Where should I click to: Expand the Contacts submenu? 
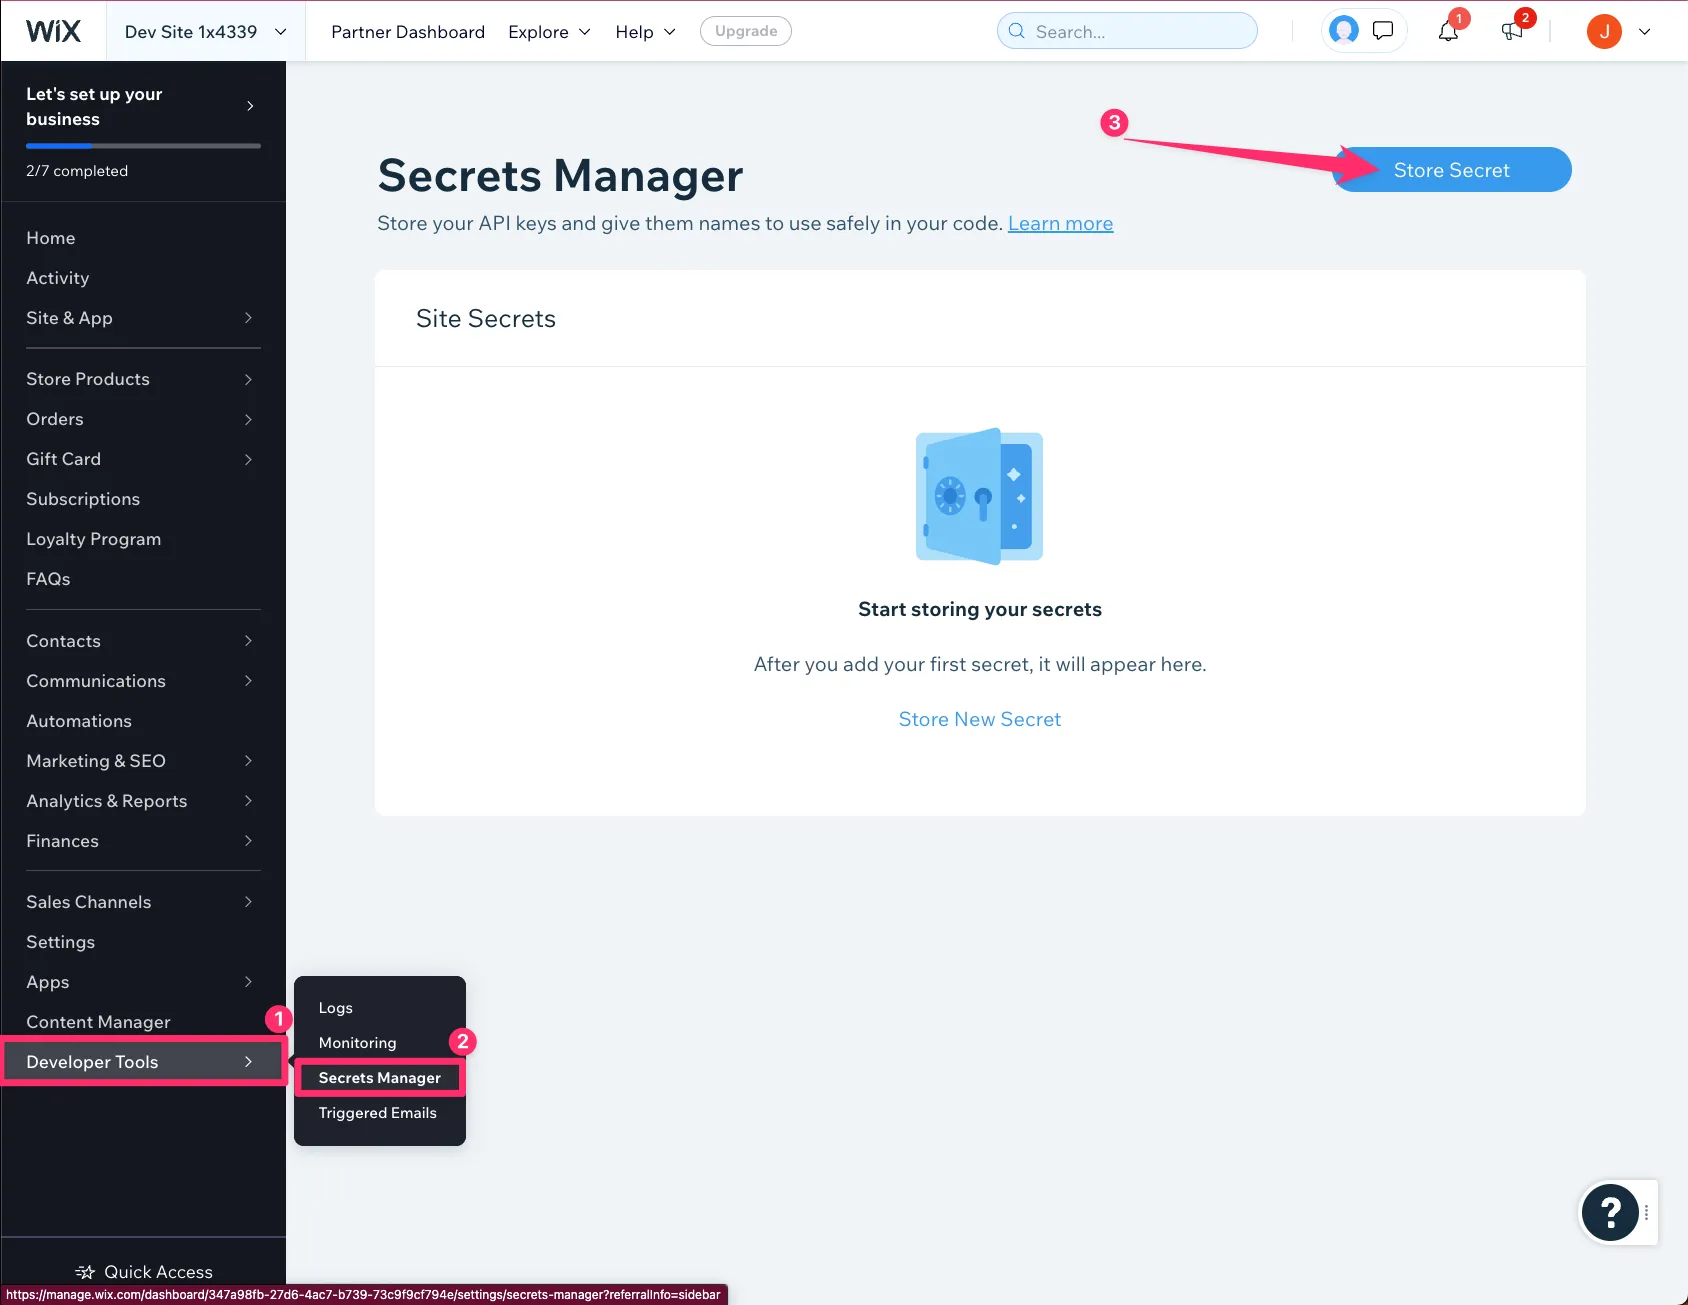pyautogui.click(x=143, y=641)
